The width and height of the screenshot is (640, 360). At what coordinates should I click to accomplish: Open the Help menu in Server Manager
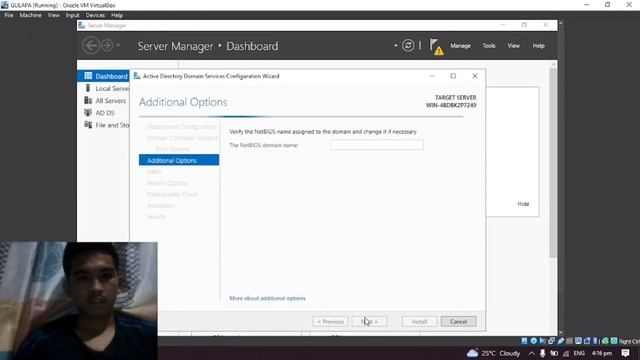pyautogui.click(x=538, y=46)
